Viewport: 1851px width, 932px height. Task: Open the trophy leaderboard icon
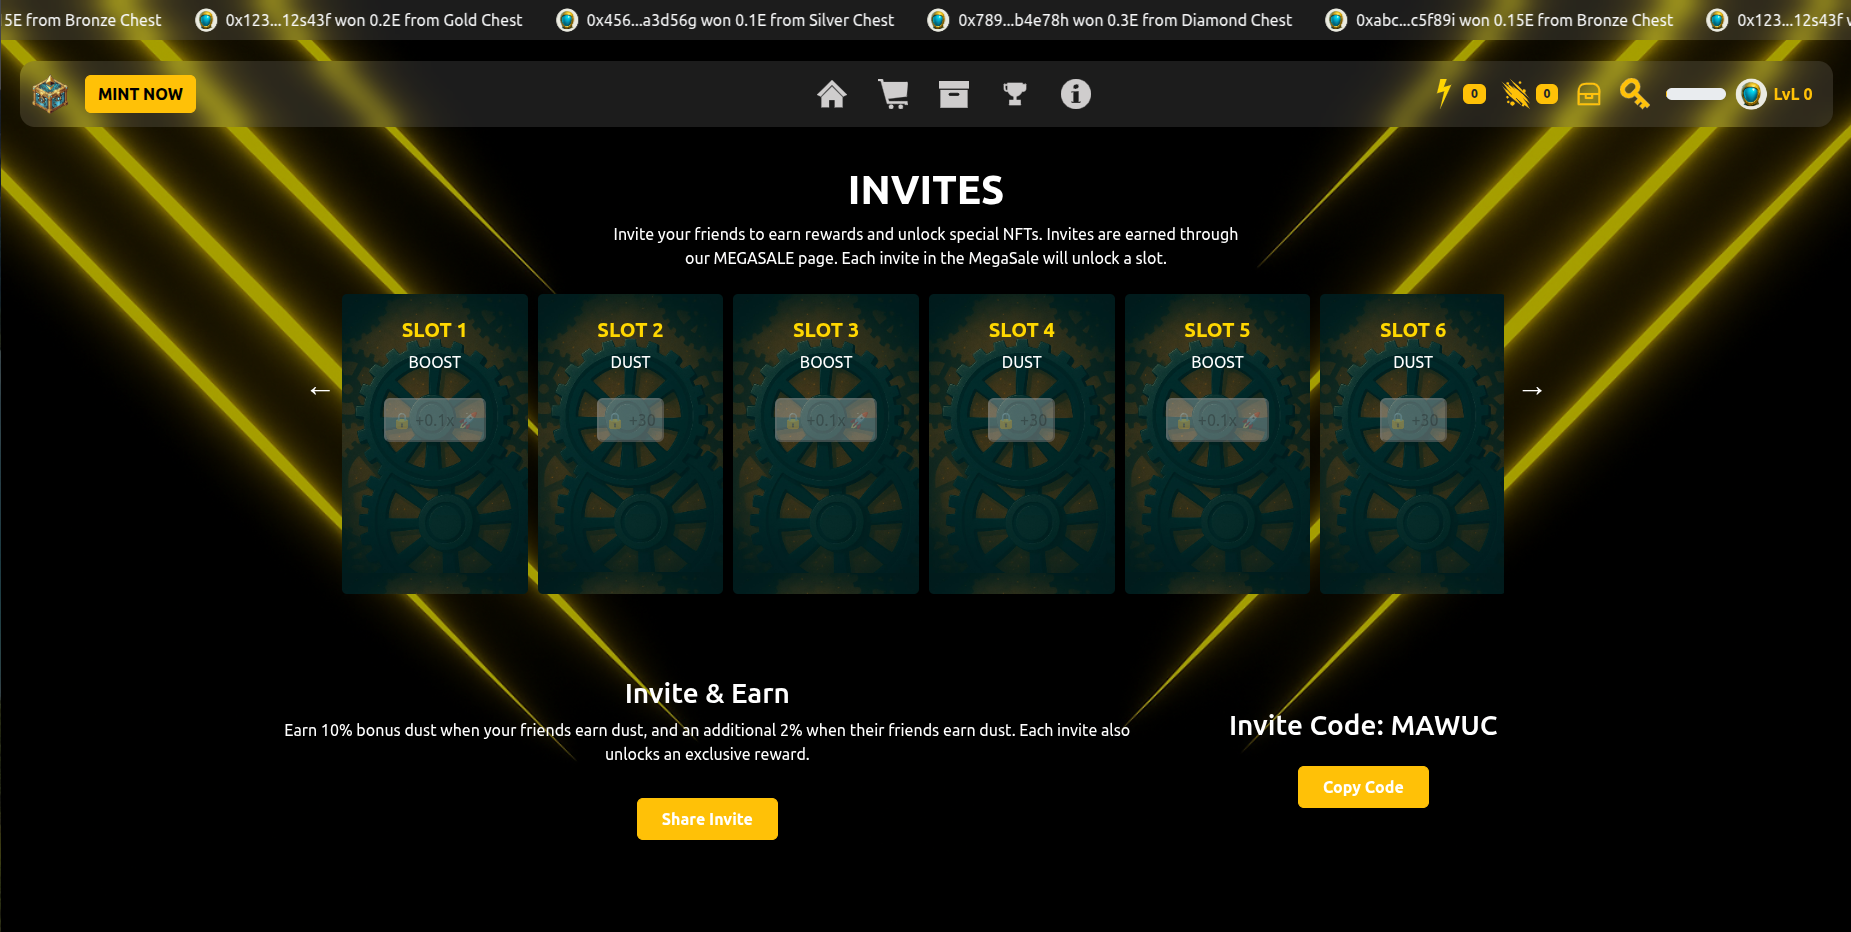click(1015, 94)
